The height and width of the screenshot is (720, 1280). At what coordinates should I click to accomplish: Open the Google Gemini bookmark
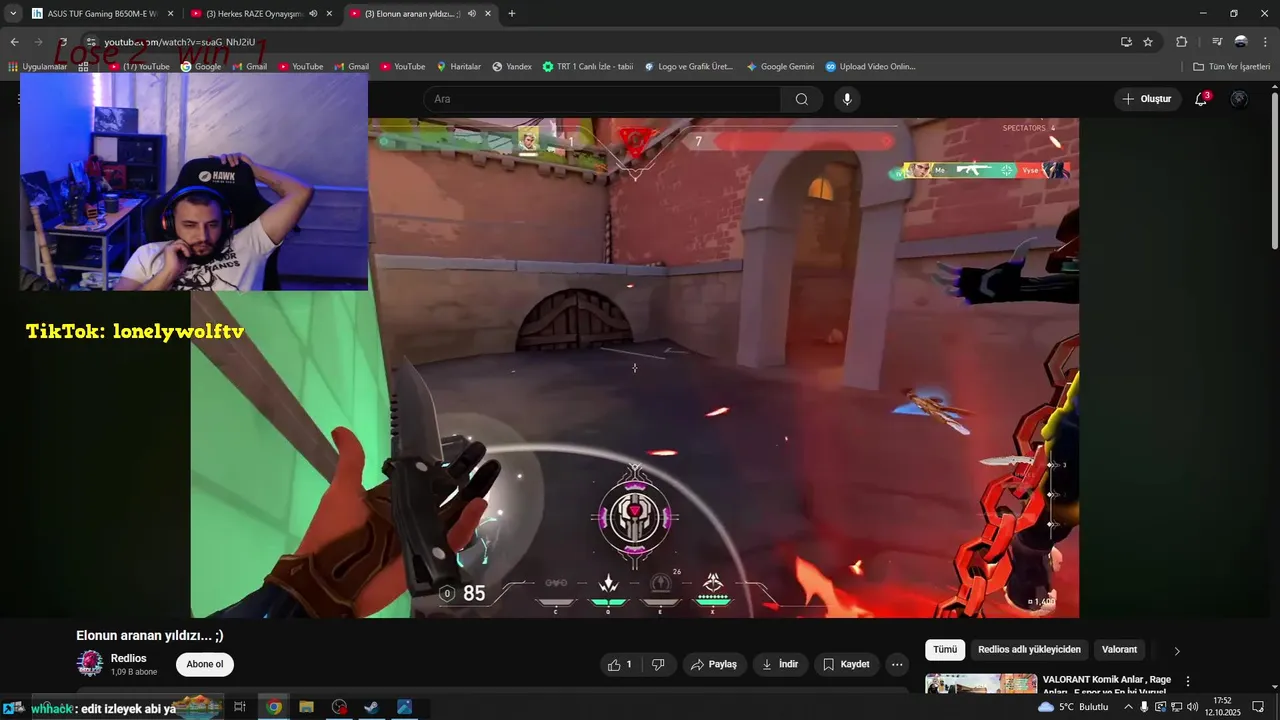780,67
